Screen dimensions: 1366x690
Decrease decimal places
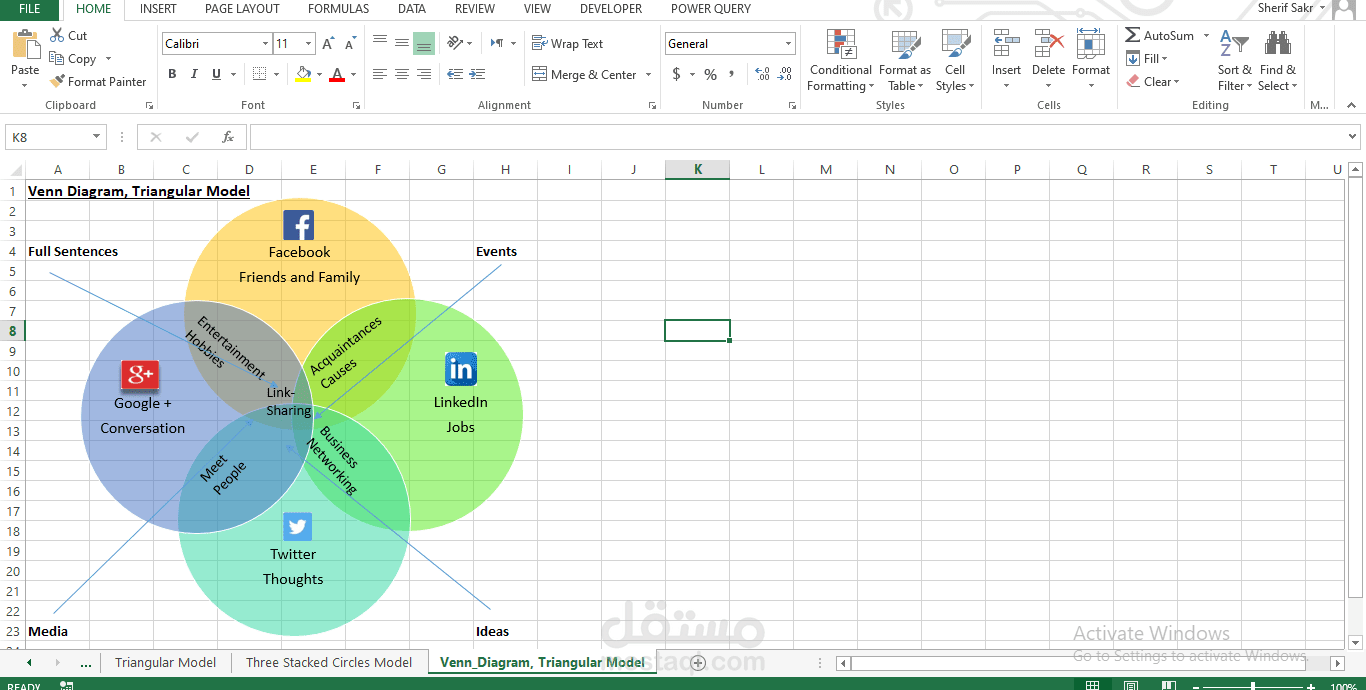pos(784,74)
